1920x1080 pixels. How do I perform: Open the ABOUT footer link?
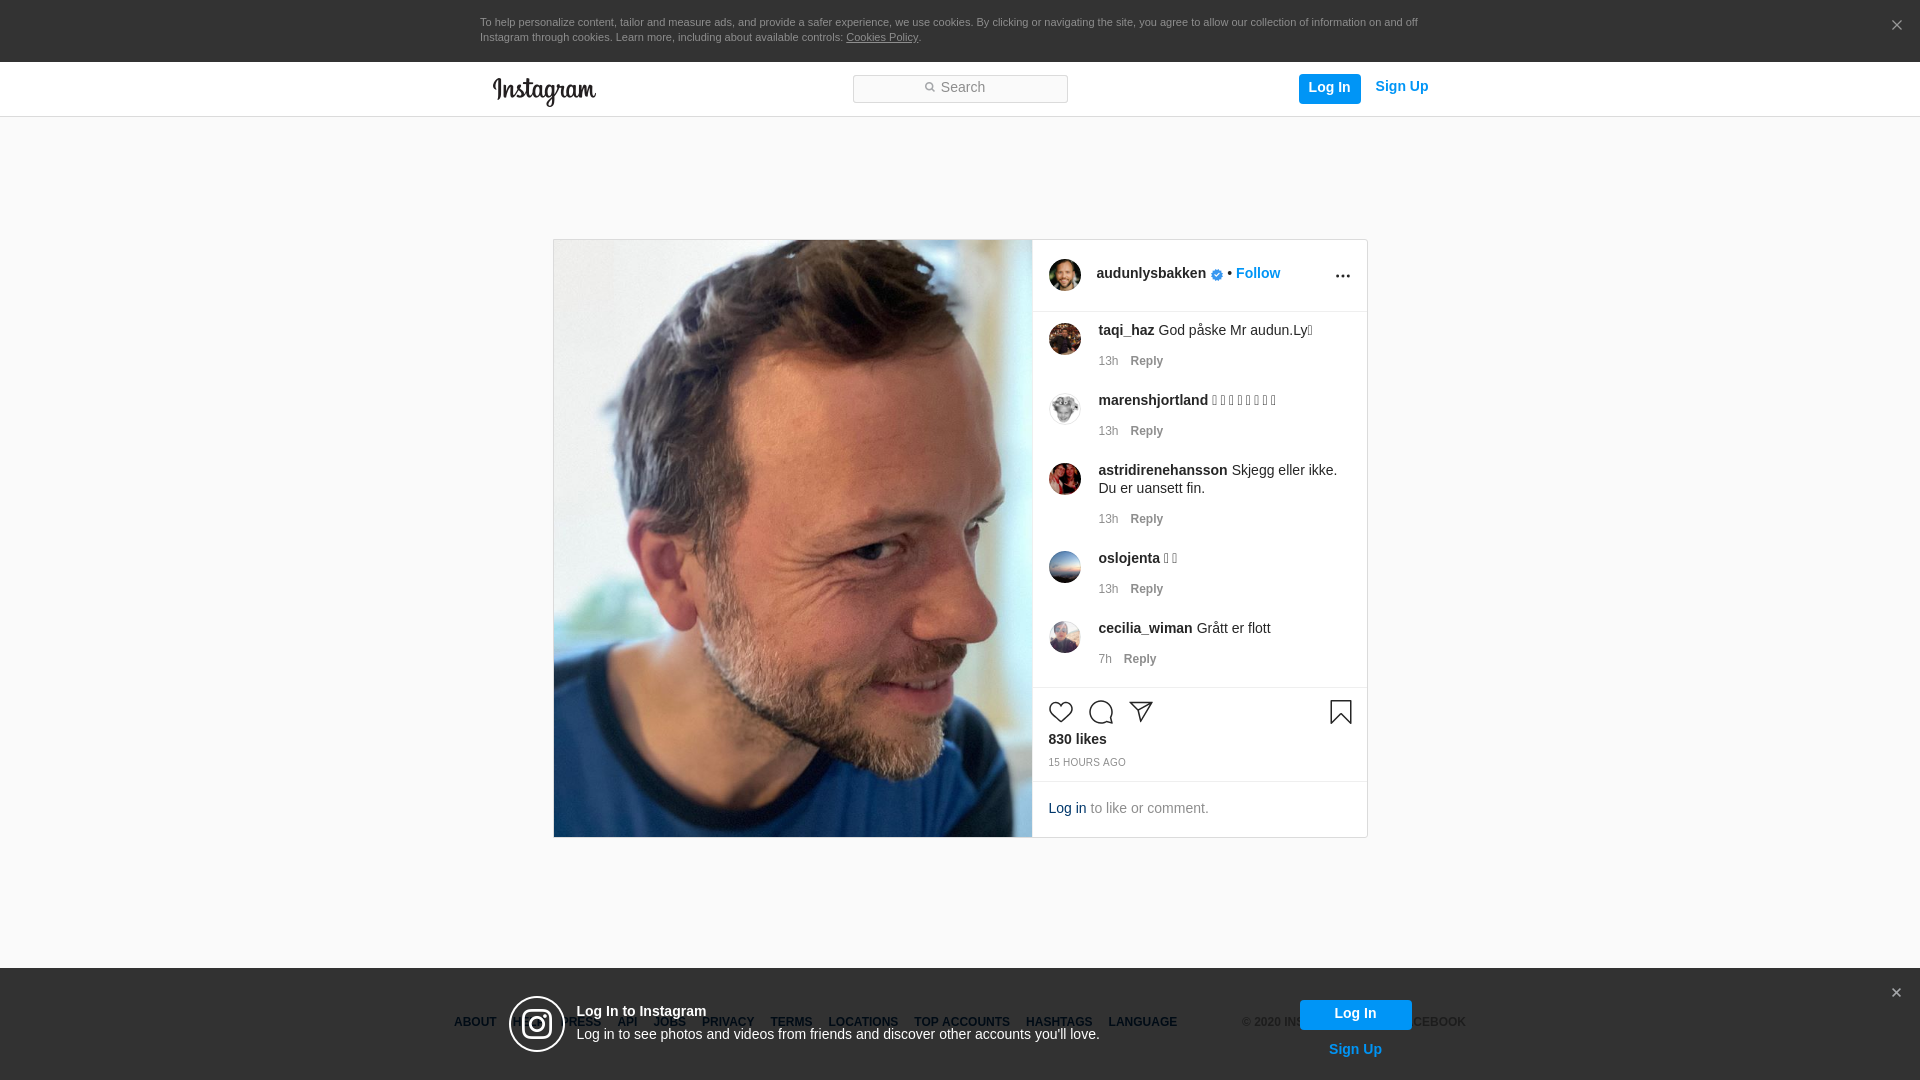[475, 1022]
